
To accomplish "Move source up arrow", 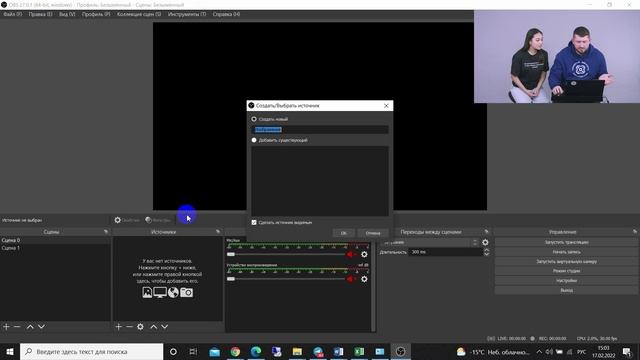I will click(x=153, y=327).
